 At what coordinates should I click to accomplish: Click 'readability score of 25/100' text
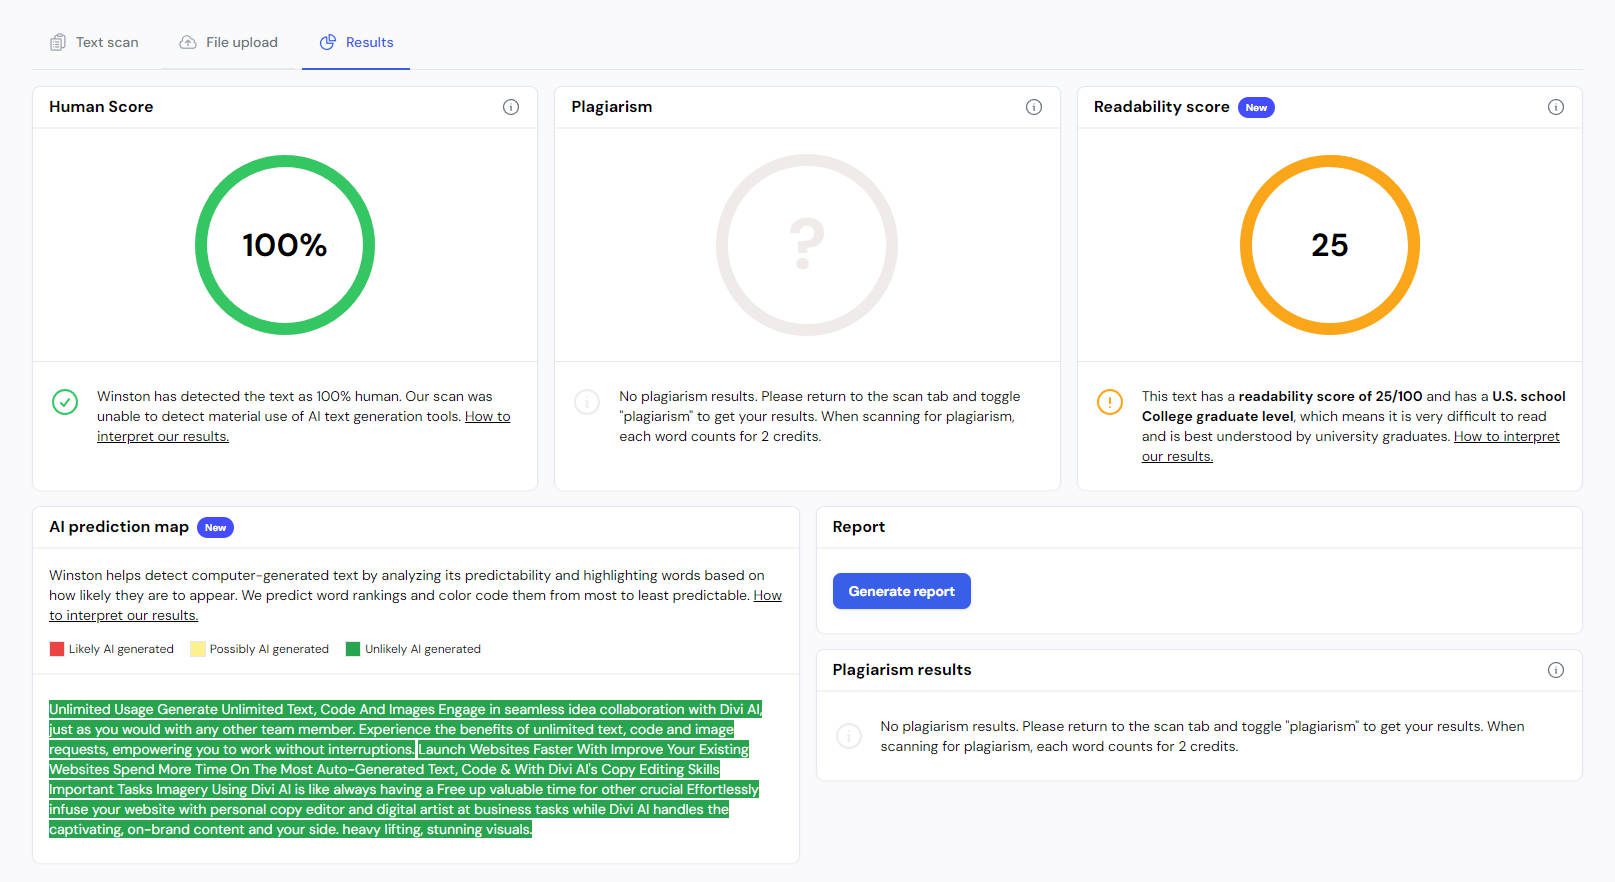click(x=1330, y=396)
